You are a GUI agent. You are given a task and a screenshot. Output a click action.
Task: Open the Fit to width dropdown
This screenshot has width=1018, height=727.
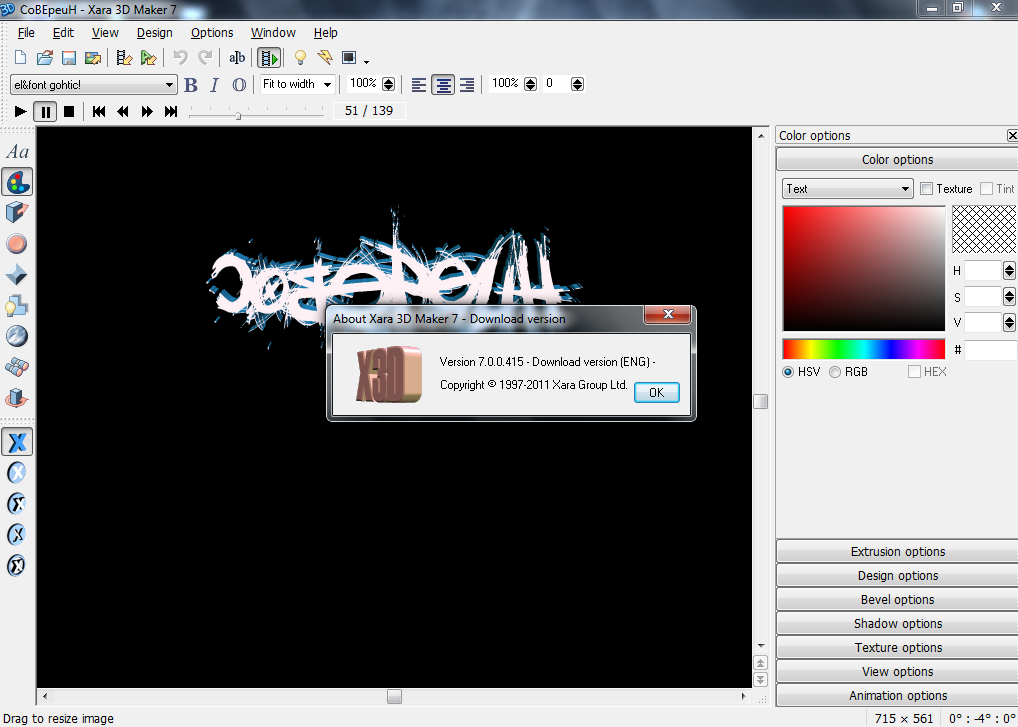click(296, 85)
